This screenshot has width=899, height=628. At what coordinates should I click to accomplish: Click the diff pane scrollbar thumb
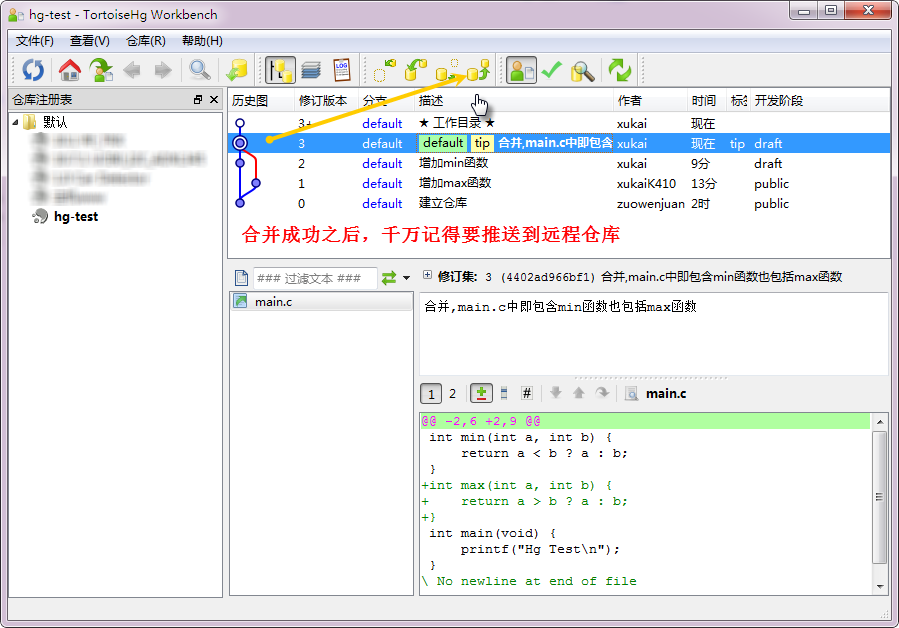[880, 497]
